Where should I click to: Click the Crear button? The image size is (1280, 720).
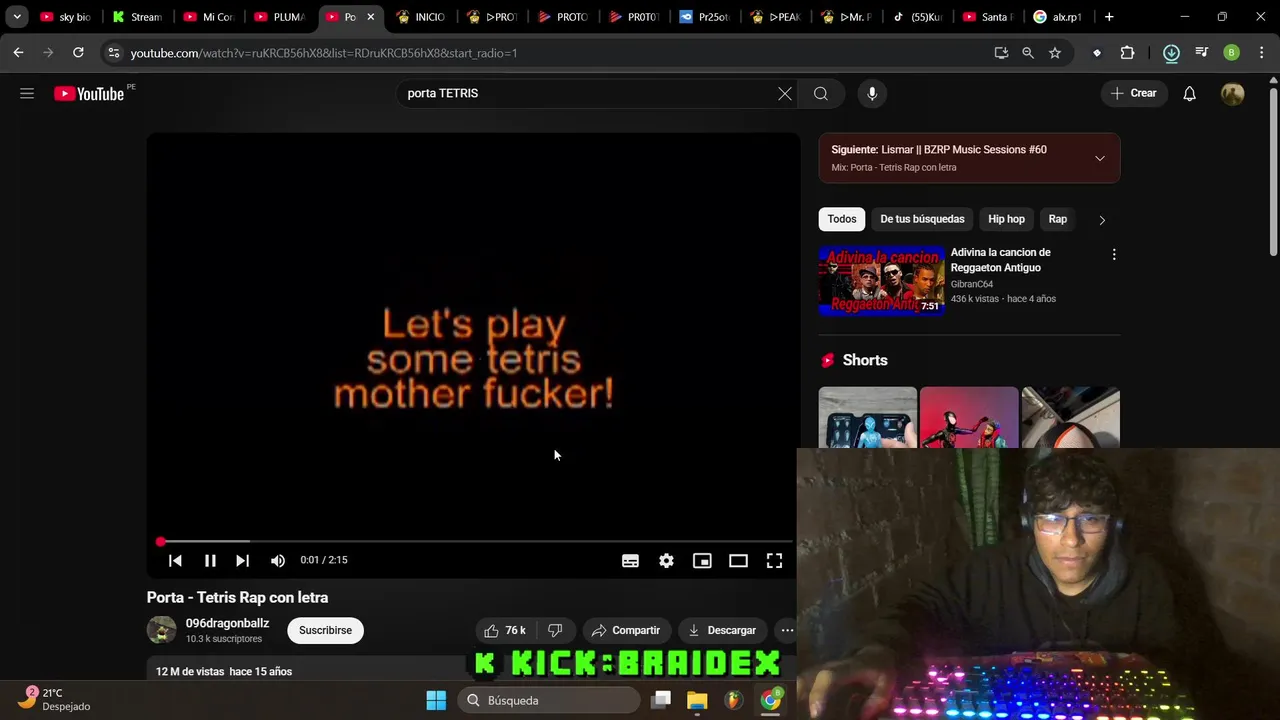point(1133,93)
